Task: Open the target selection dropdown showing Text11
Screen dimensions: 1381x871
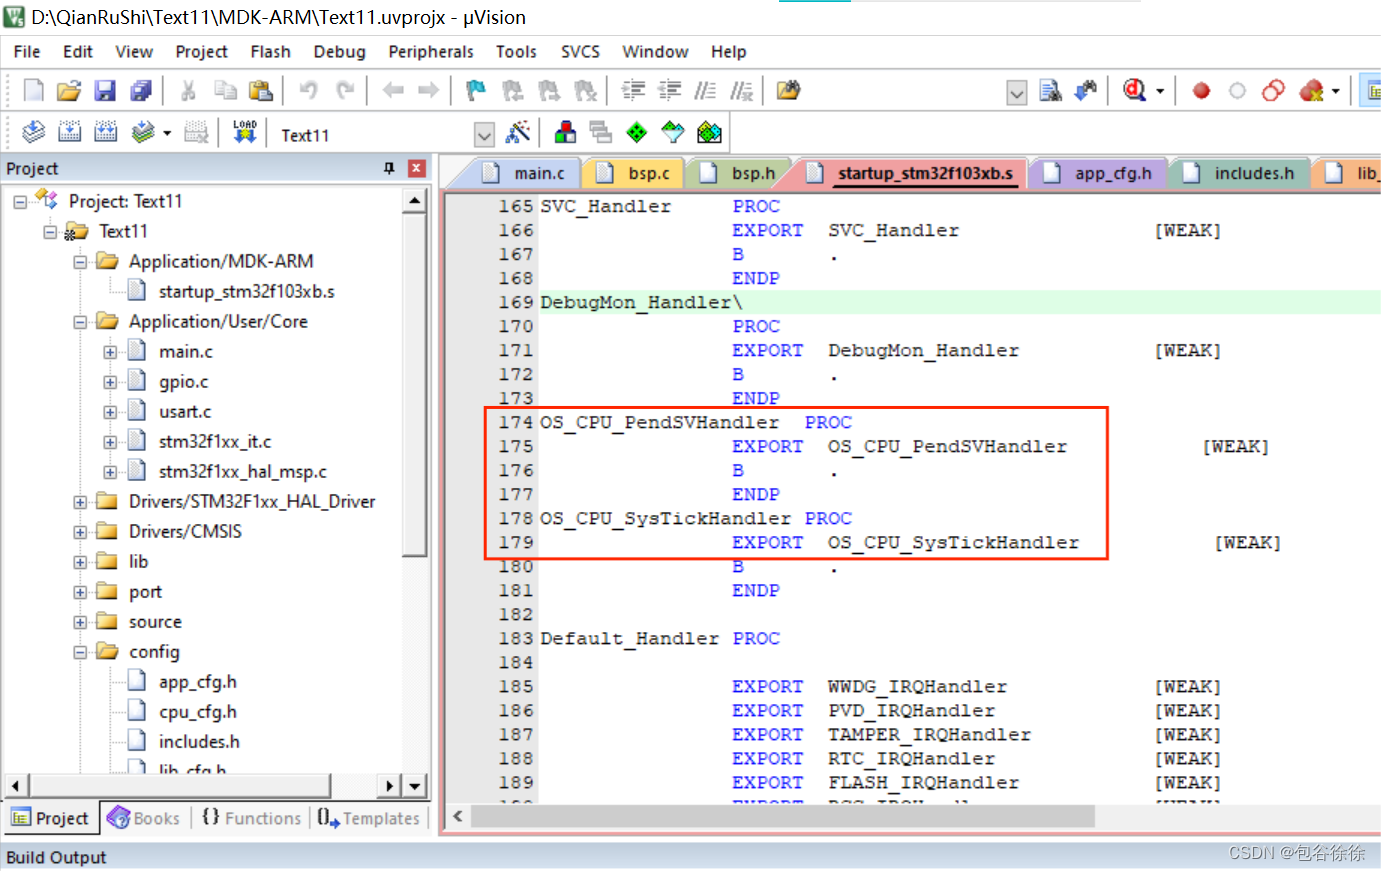Action: pos(484,135)
